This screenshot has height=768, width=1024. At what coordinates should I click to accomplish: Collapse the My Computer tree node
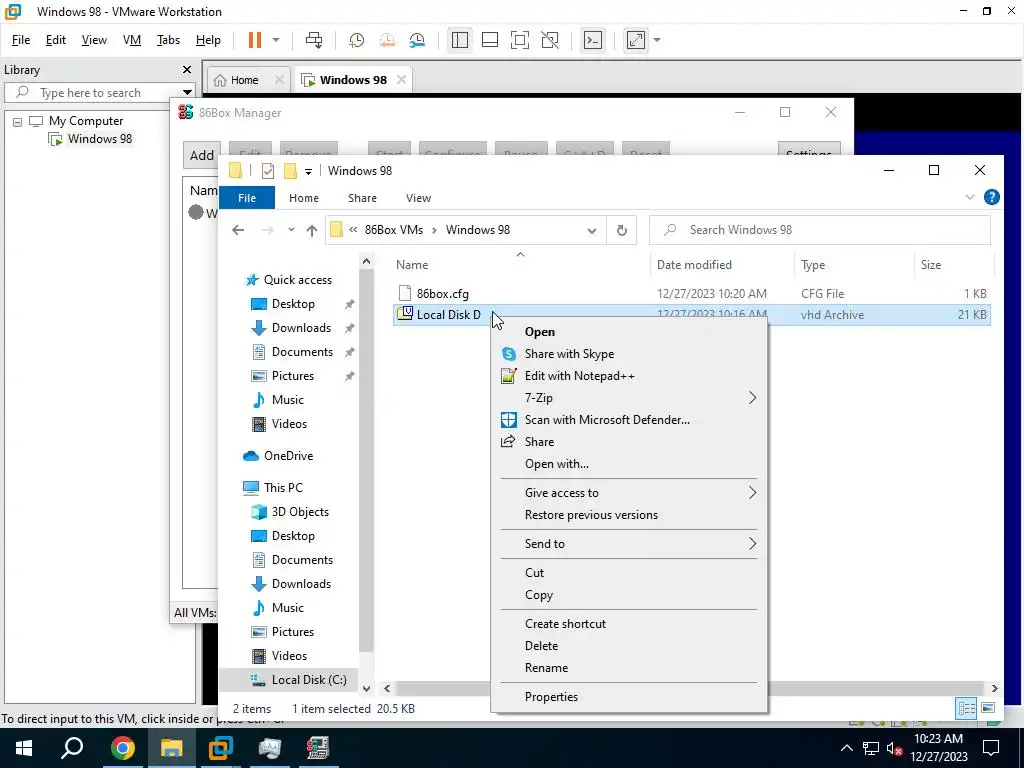coord(18,121)
